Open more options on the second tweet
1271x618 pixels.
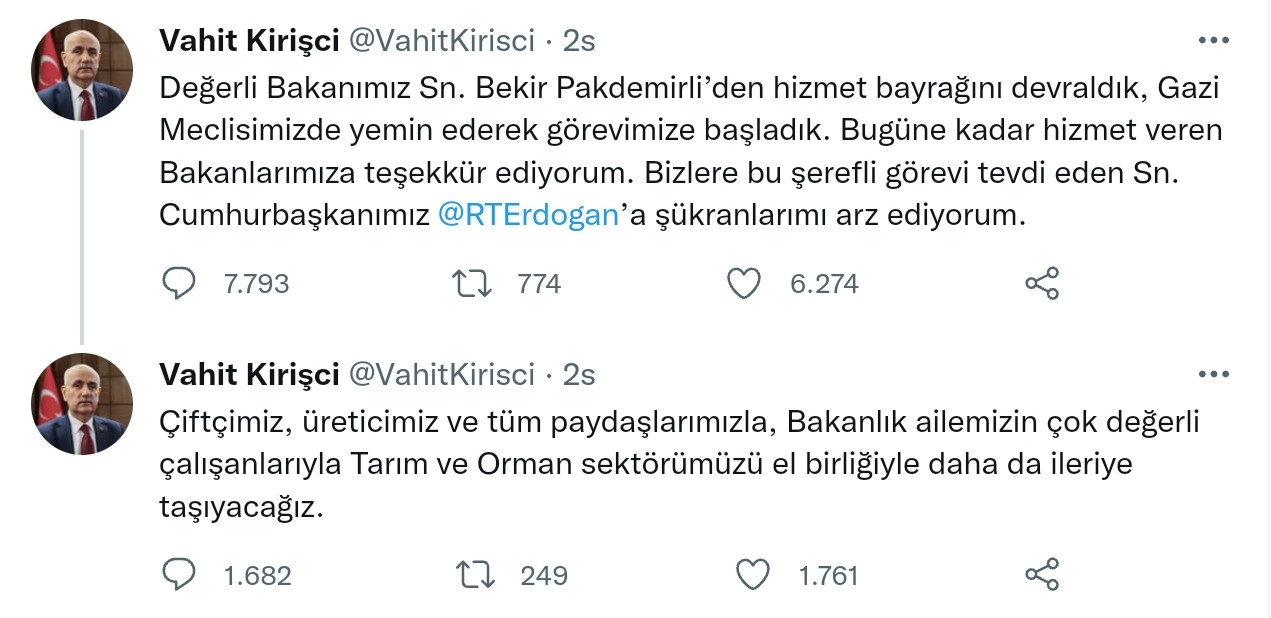pyautogui.click(x=1216, y=372)
